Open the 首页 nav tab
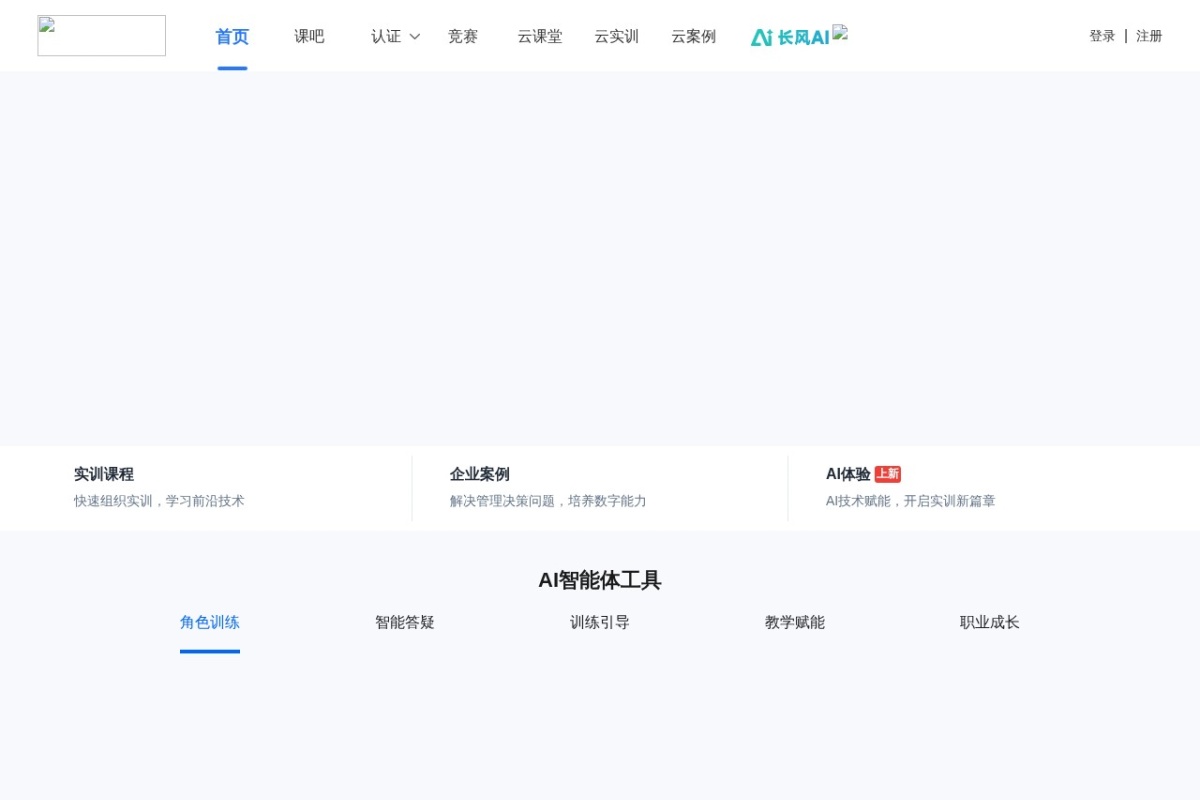This screenshot has width=1200, height=800. pyautogui.click(x=232, y=37)
